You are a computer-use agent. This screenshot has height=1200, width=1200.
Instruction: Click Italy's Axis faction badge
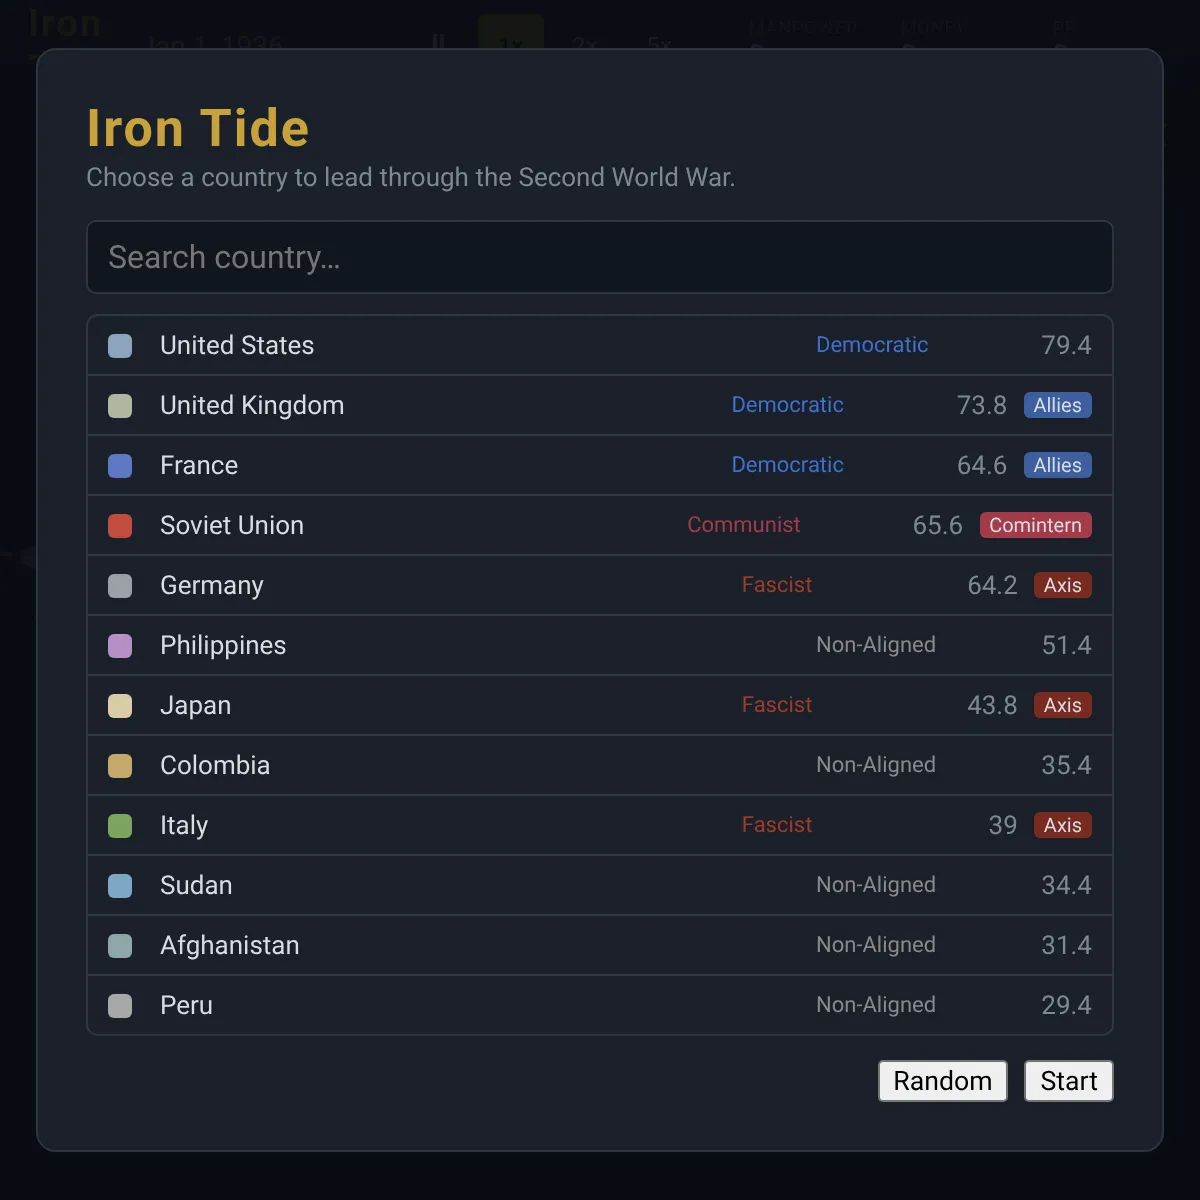(1063, 825)
